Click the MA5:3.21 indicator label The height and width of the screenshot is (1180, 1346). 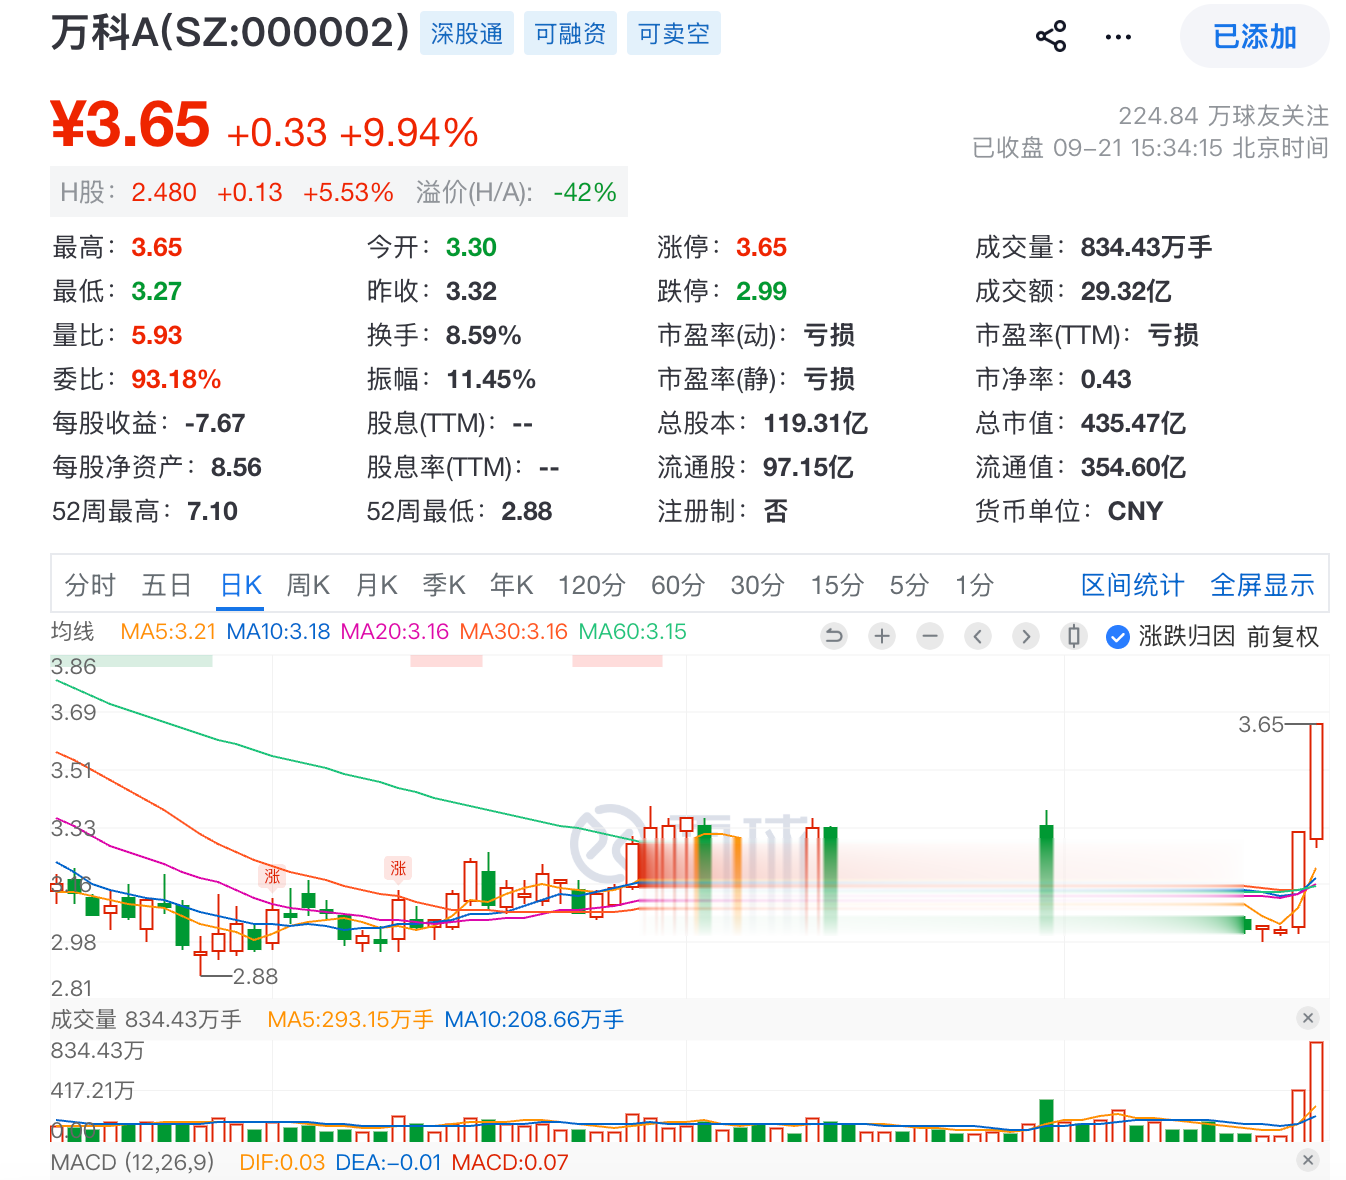pos(168,632)
